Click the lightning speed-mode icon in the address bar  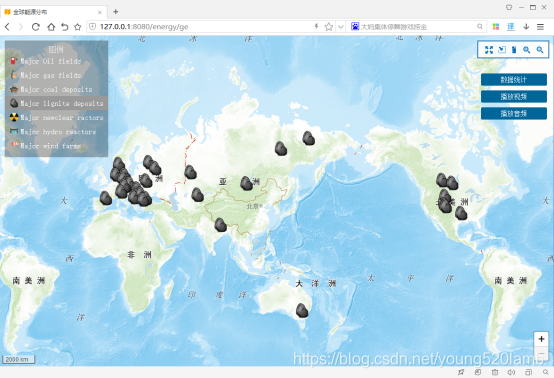(x=317, y=26)
